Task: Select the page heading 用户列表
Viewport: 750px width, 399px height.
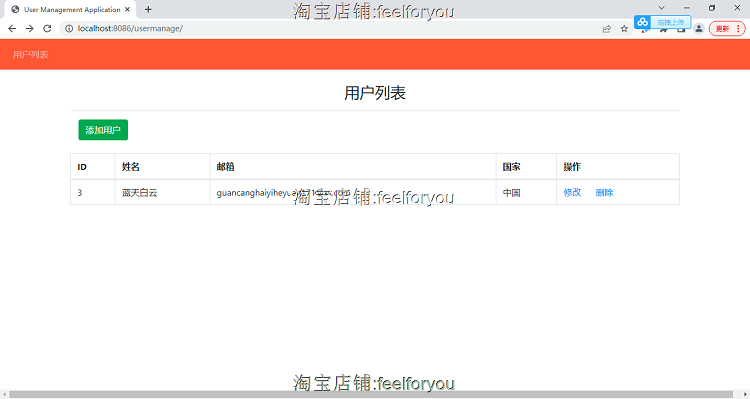Action: [375, 93]
